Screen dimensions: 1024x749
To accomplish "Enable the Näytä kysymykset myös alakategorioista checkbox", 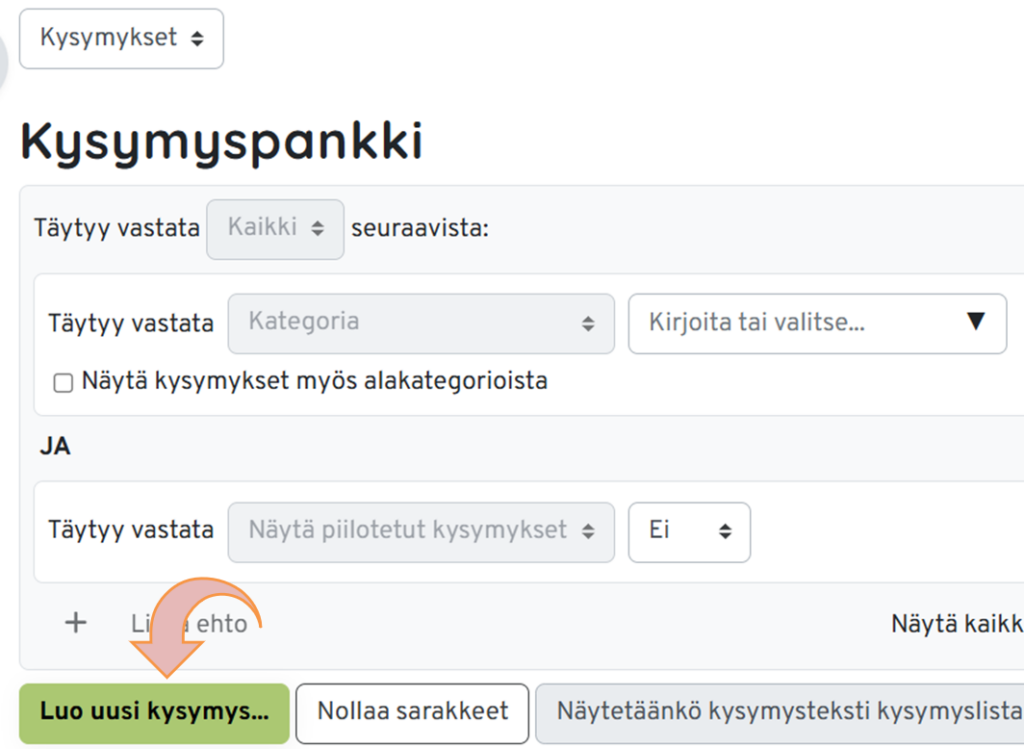I will pyautogui.click(x=63, y=383).
